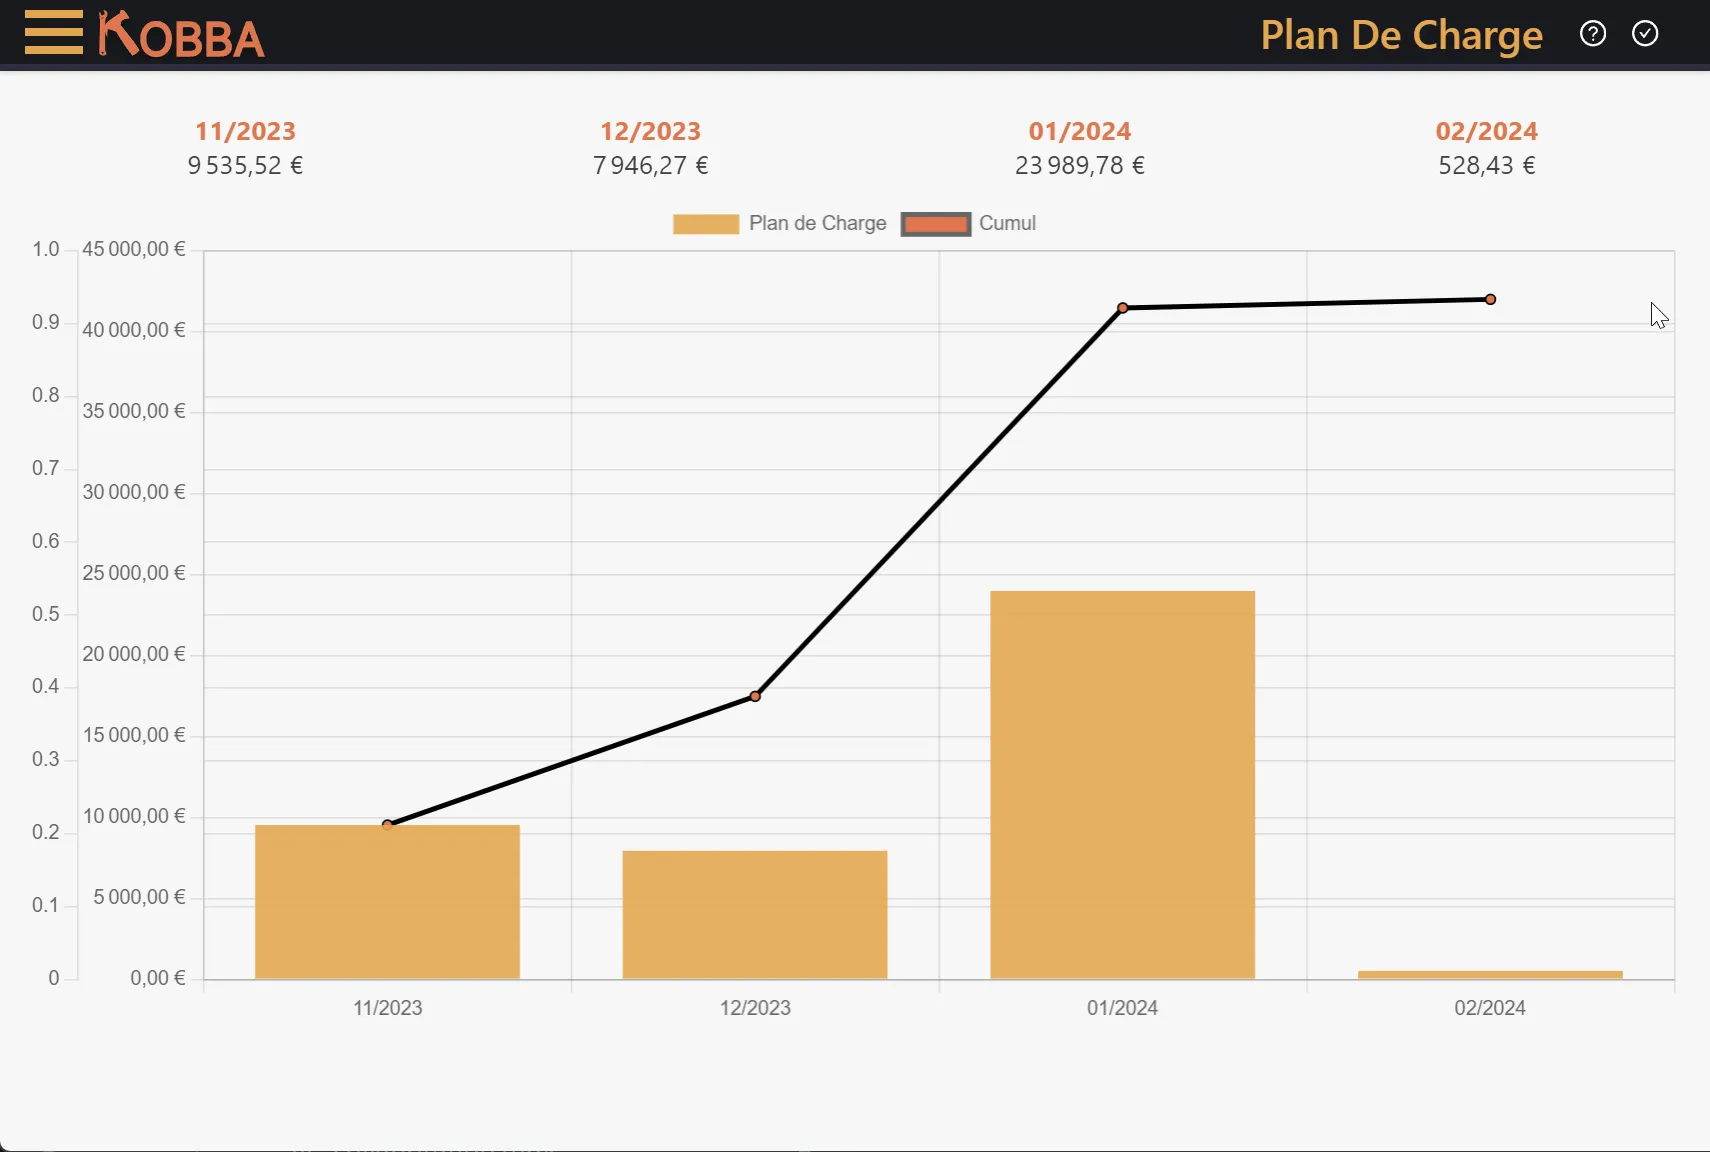Click the Cumul point for 11/2023
The image size is (1710, 1152).
[x=387, y=825]
